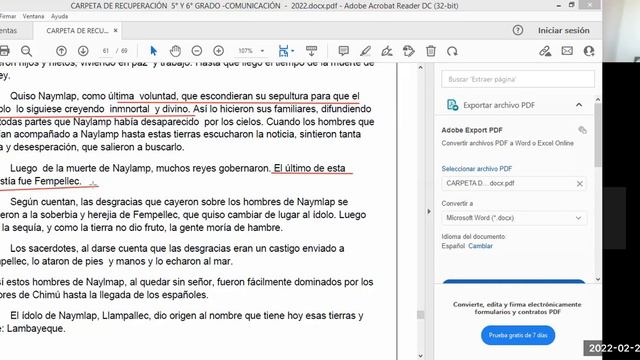The height and width of the screenshot is (360, 640).
Task: Click the Export PDF document icon
Action: pyautogui.click(x=452, y=105)
